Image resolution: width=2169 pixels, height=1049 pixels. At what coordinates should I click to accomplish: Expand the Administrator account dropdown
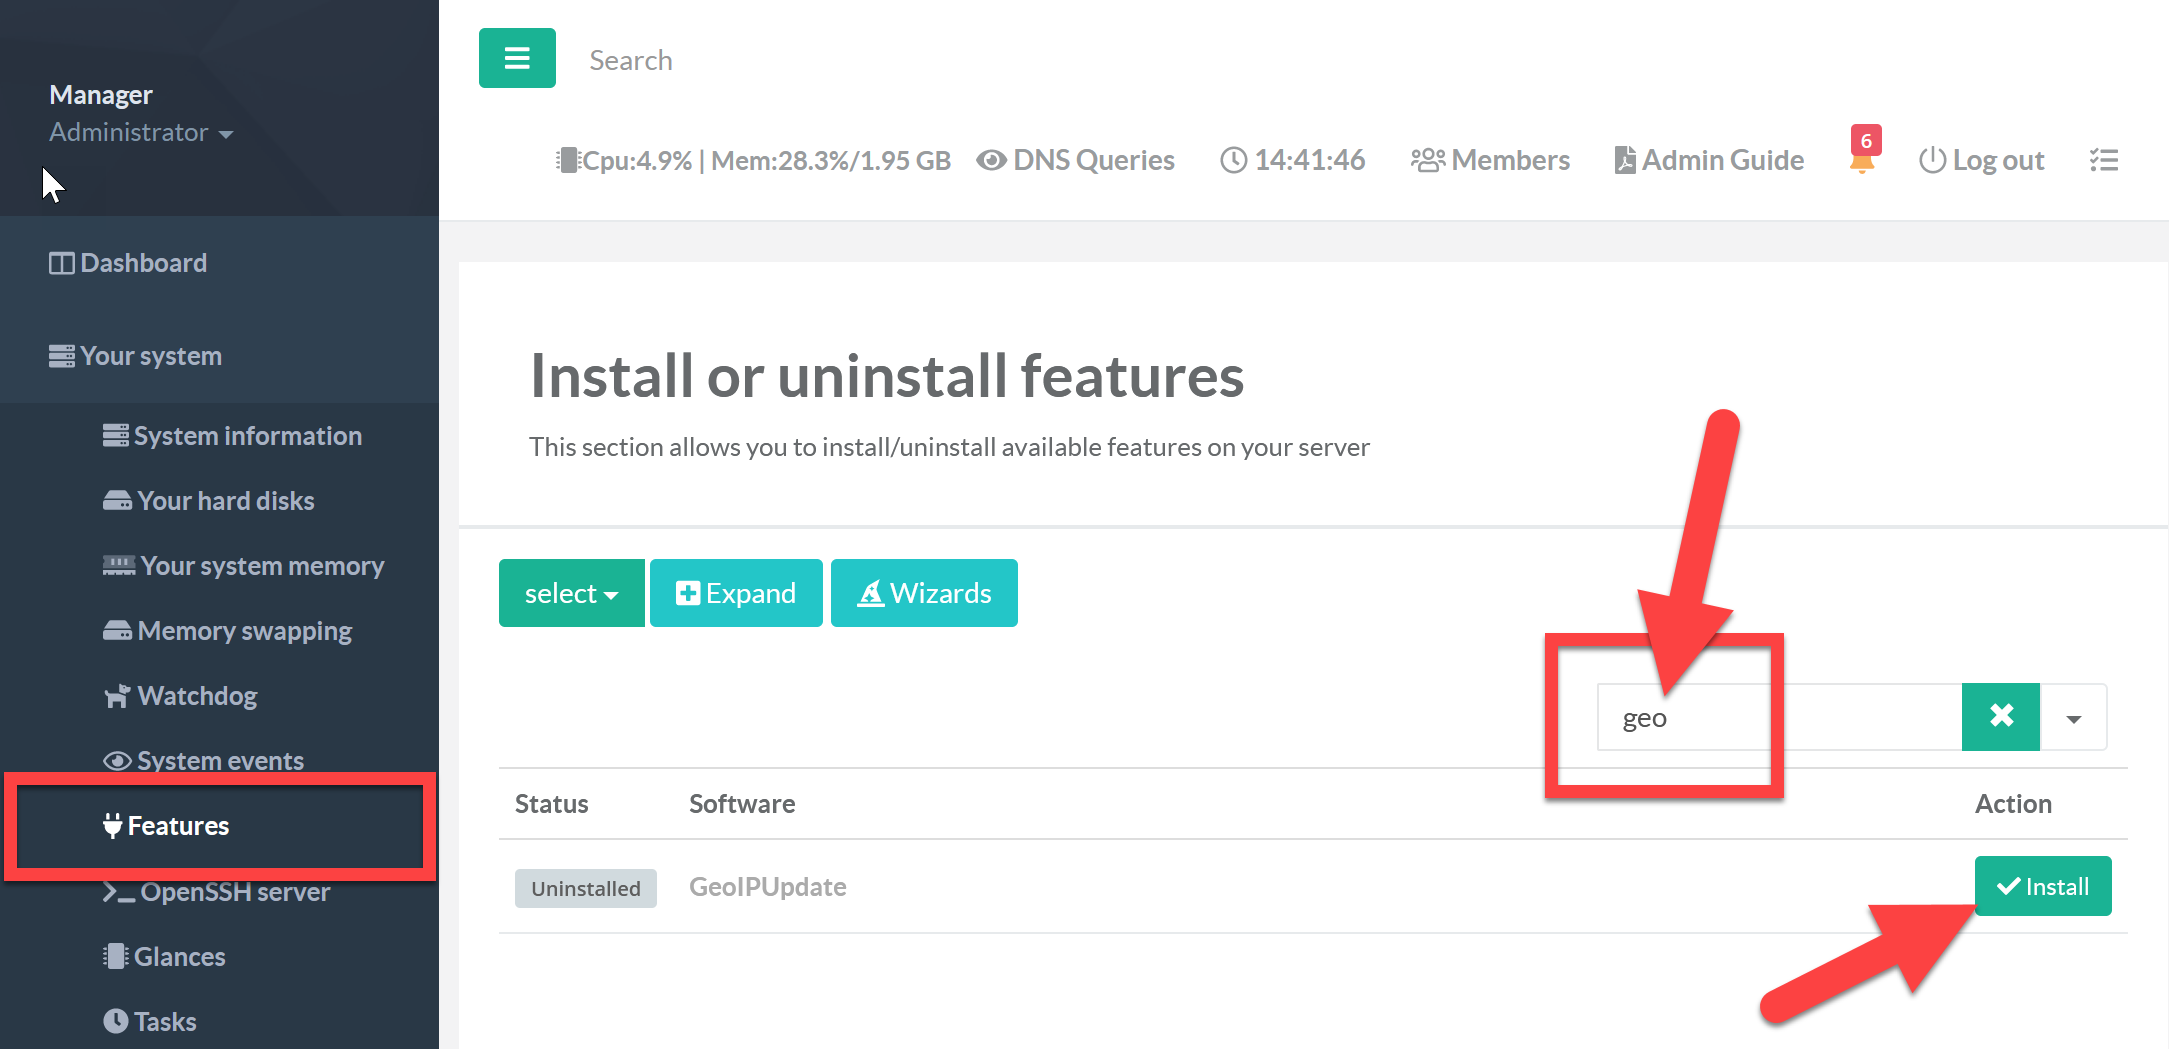(x=140, y=132)
